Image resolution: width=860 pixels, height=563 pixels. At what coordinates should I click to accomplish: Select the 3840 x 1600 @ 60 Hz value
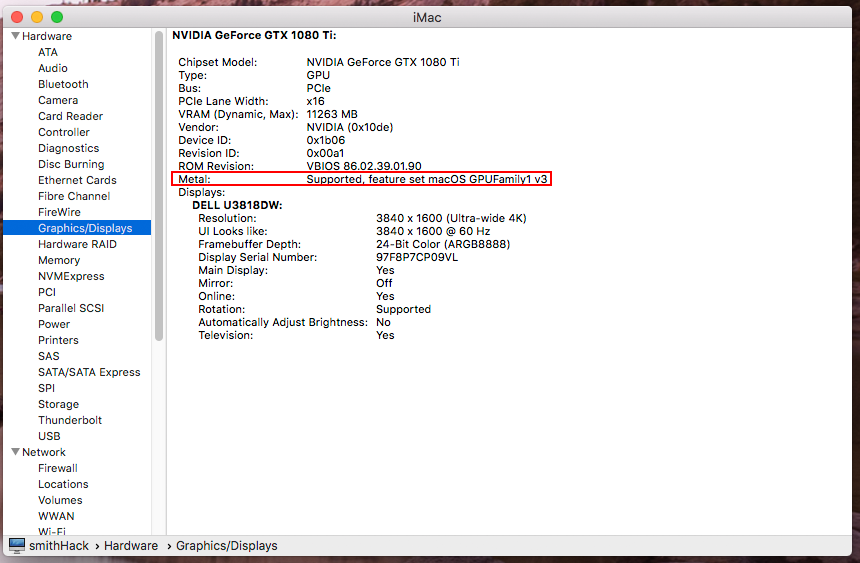(x=433, y=231)
